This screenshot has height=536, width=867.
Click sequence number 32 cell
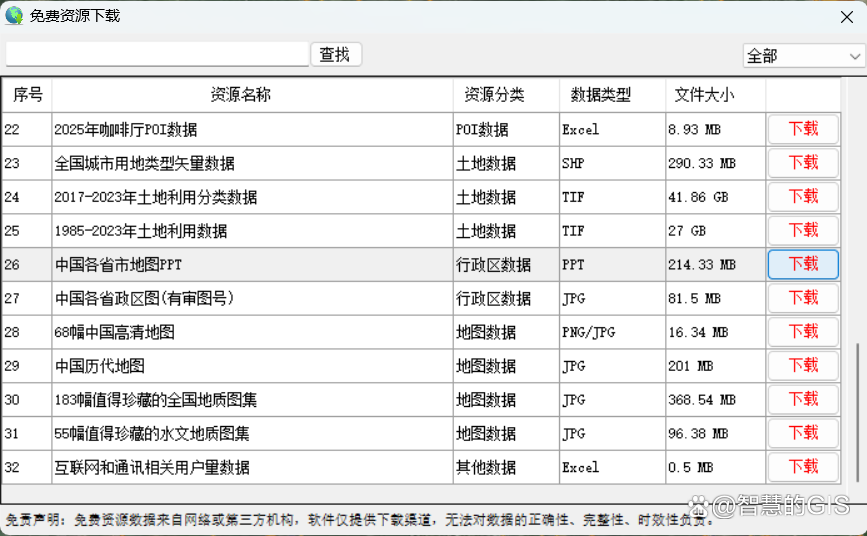point(27,467)
